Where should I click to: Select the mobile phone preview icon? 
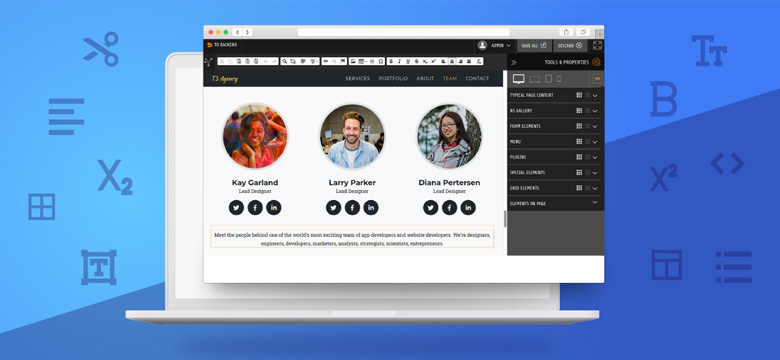[559, 79]
